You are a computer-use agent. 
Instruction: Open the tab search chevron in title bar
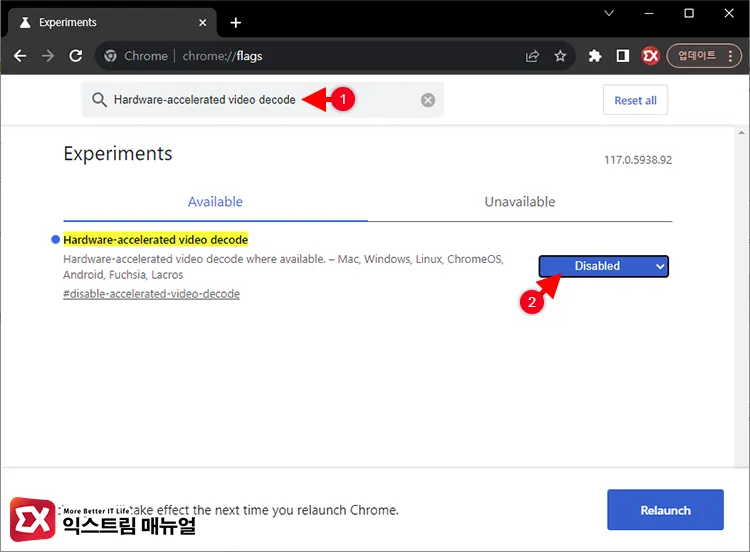point(609,13)
